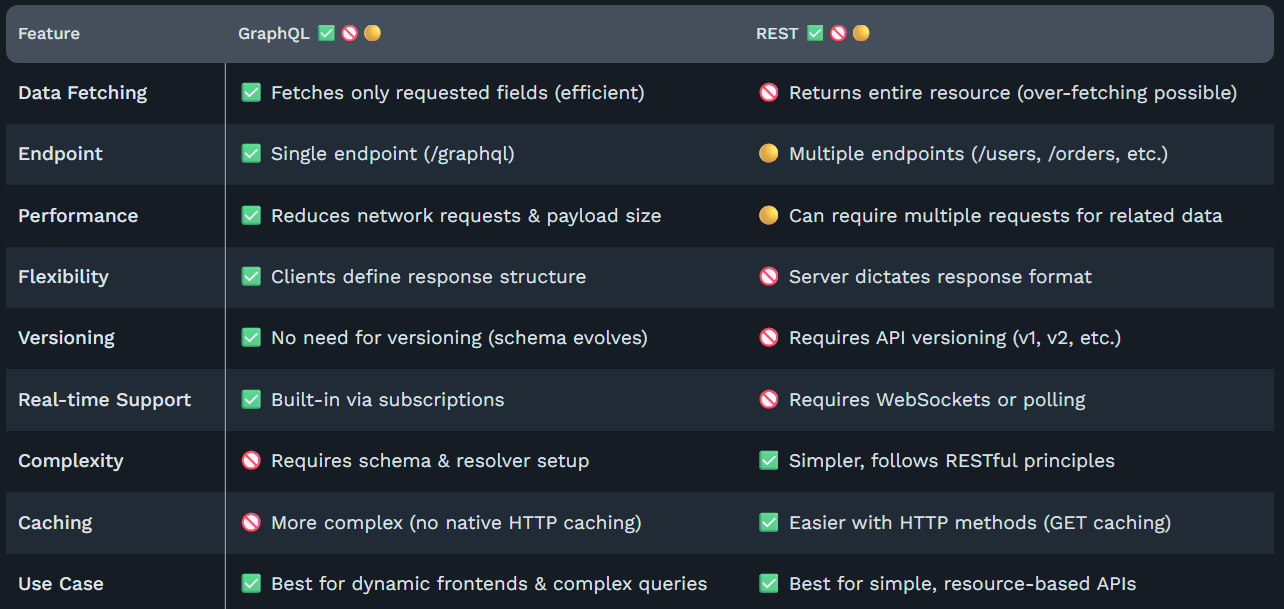Click text 'Best for dynamic frontends & complex queries'
Screen dimensions: 1284x609
(x=489, y=584)
